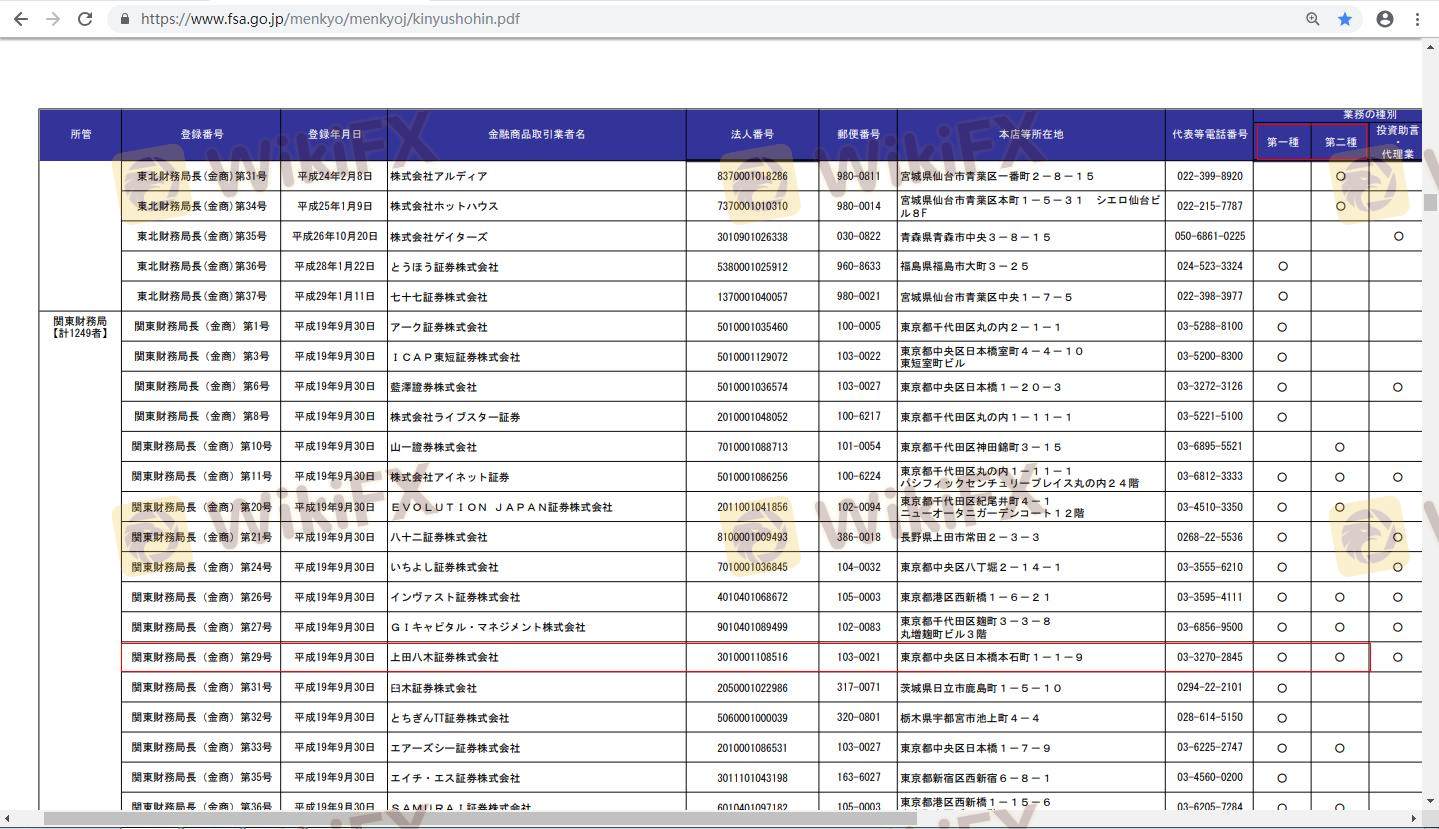Click 第二種 circle in 株式会社アルディア row
Screen dimensions: 1439x829
point(1340,176)
